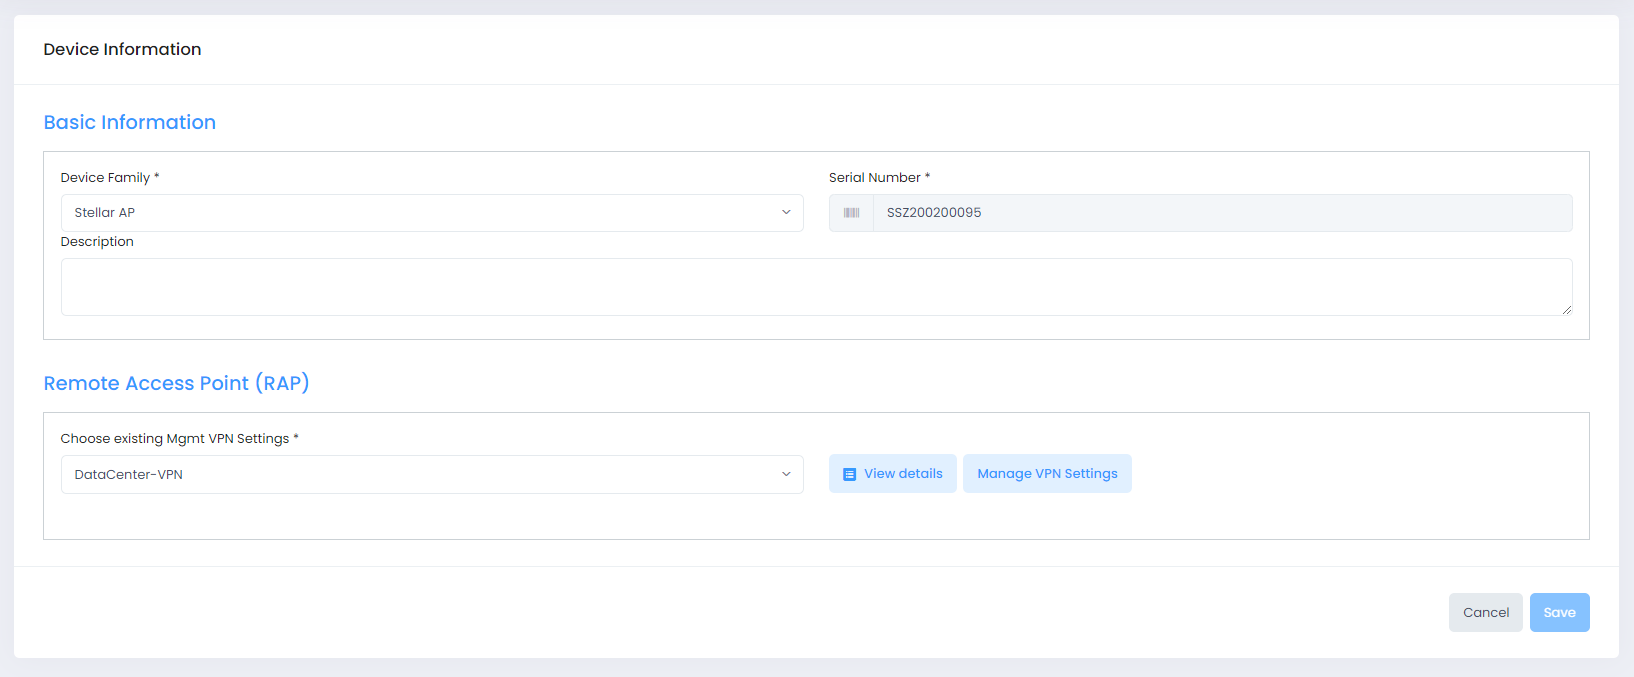Click the list icon in View details
Image resolution: width=1634 pixels, height=677 pixels.
click(849, 474)
